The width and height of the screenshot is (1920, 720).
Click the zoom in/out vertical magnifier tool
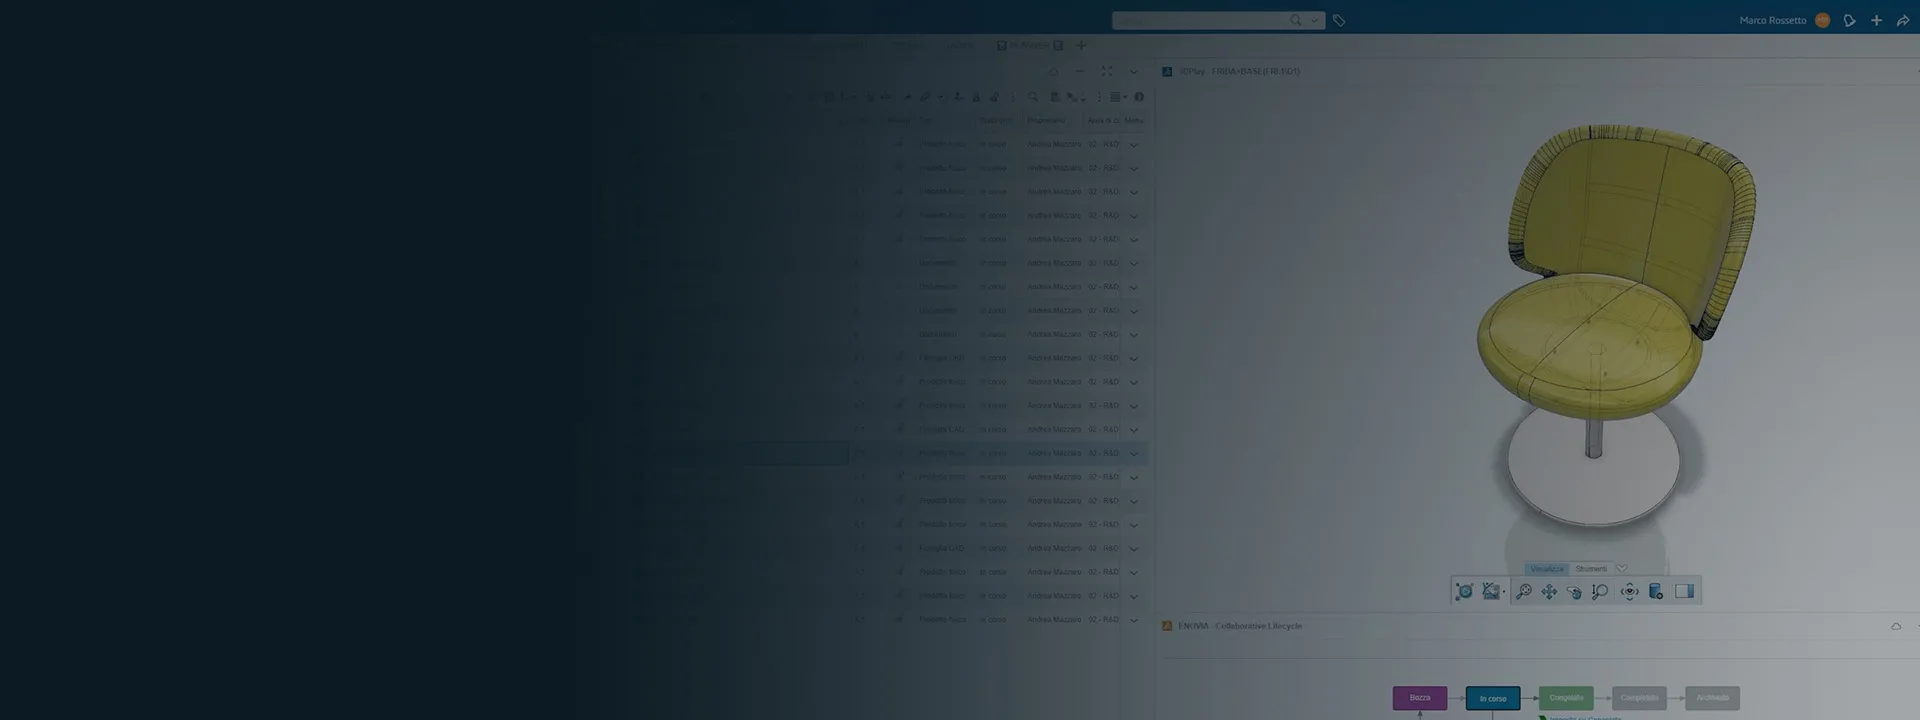click(x=1600, y=592)
